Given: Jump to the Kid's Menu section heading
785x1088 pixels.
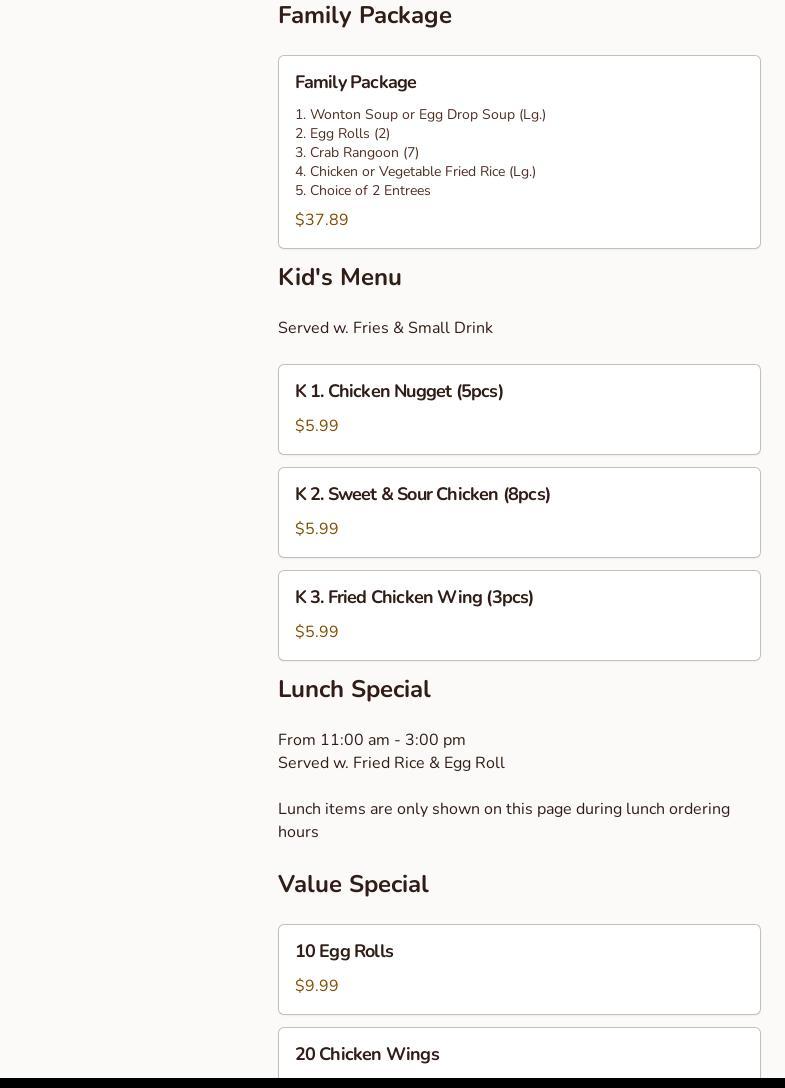Looking at the screenshot, I should tap(340, 278).
